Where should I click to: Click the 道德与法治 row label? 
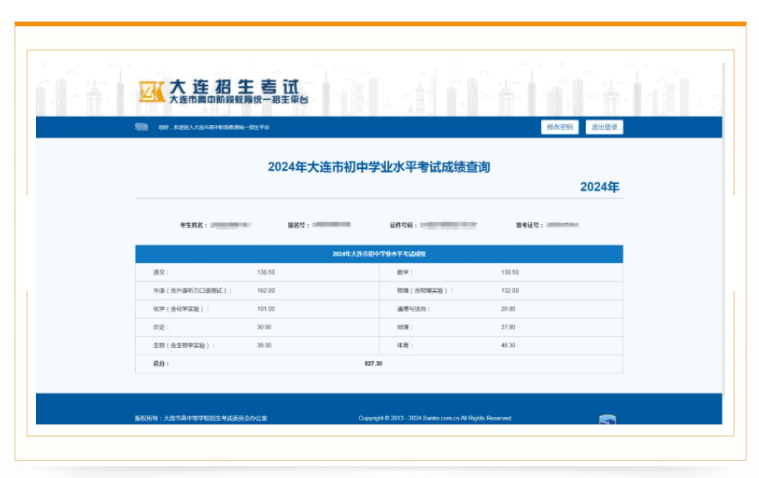[414, 308]
